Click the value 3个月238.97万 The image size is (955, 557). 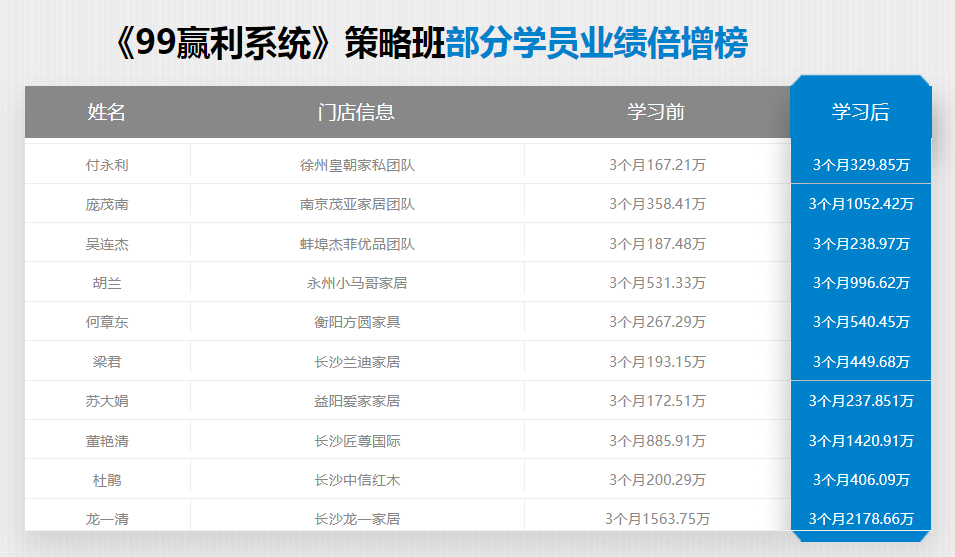[x=861, y=244]
